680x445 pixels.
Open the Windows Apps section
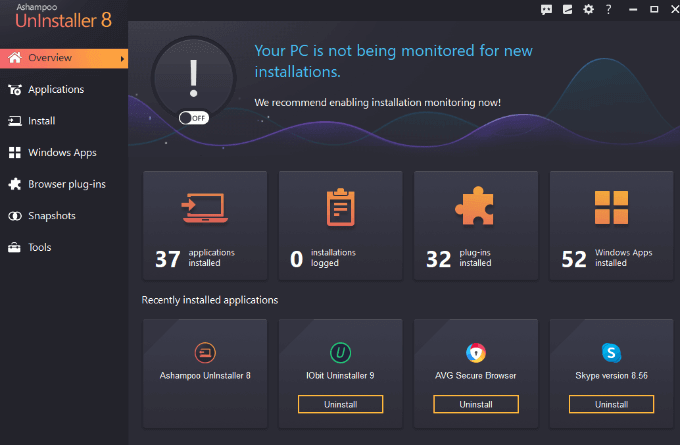click(64, 153)
